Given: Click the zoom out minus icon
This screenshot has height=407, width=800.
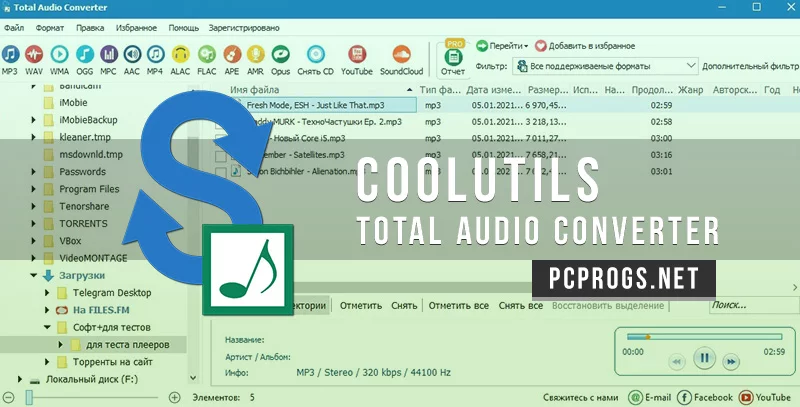Looking at the screenshot, I should click(x=9, y=397).
